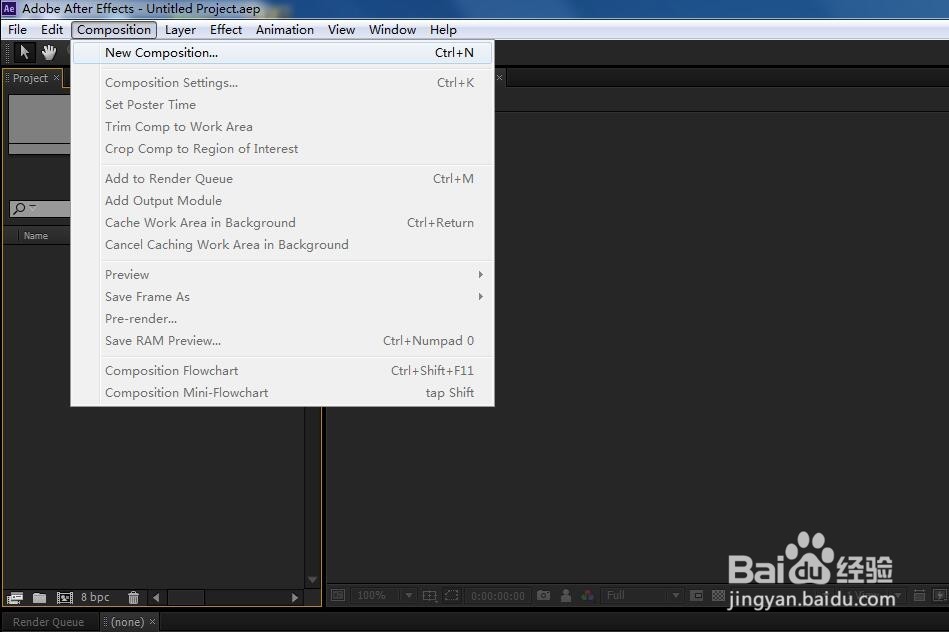Image resolution: width=949 pixels, height=632 pixels.
Task: Open the Layer menu
Action: click(x=180, y=30)
